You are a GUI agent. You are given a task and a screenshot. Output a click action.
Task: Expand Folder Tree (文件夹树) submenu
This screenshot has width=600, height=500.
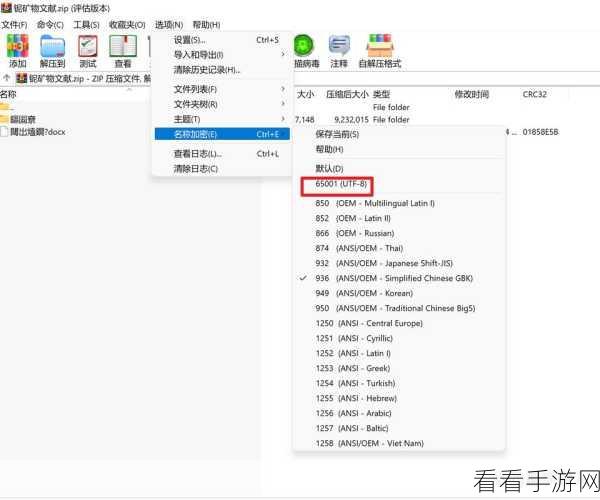(222, 104)
